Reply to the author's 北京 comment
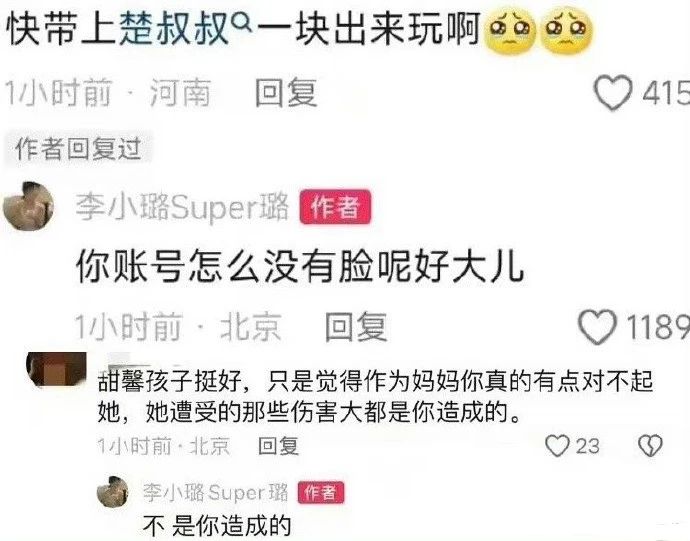Screen dimensions: 690x541 356,327
